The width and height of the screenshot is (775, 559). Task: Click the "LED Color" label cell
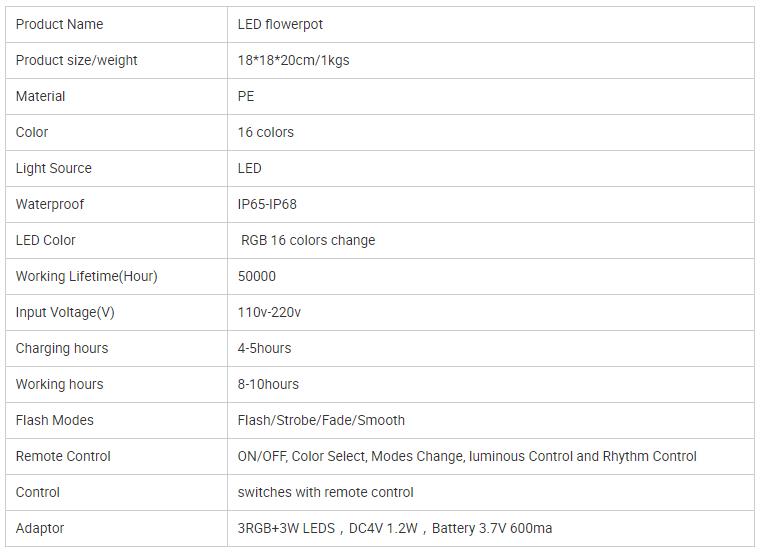45,240
